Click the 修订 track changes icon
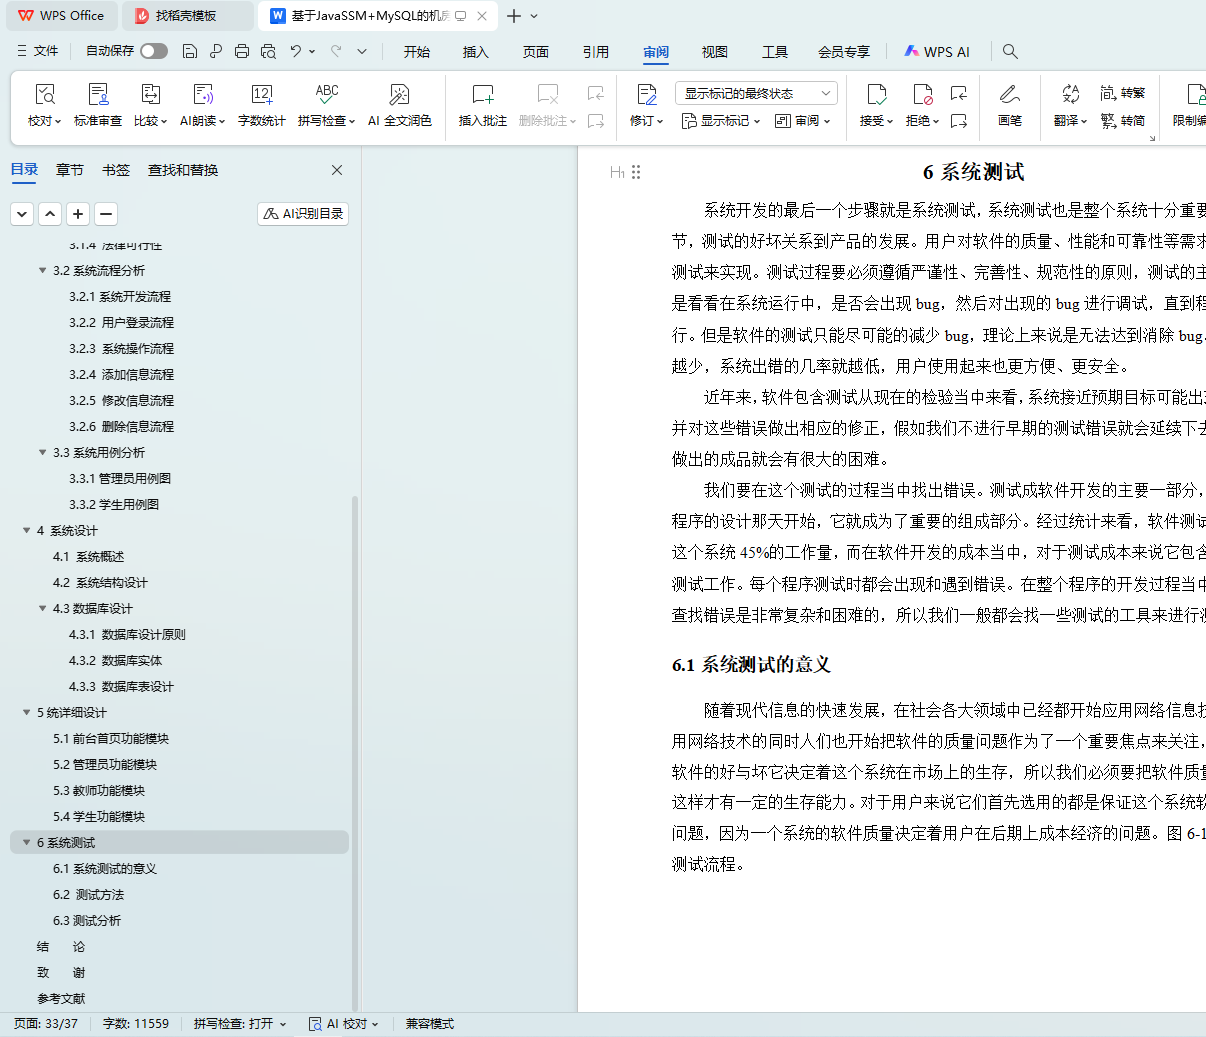This screenshot has height=1037, width=1206. (647, 95)
